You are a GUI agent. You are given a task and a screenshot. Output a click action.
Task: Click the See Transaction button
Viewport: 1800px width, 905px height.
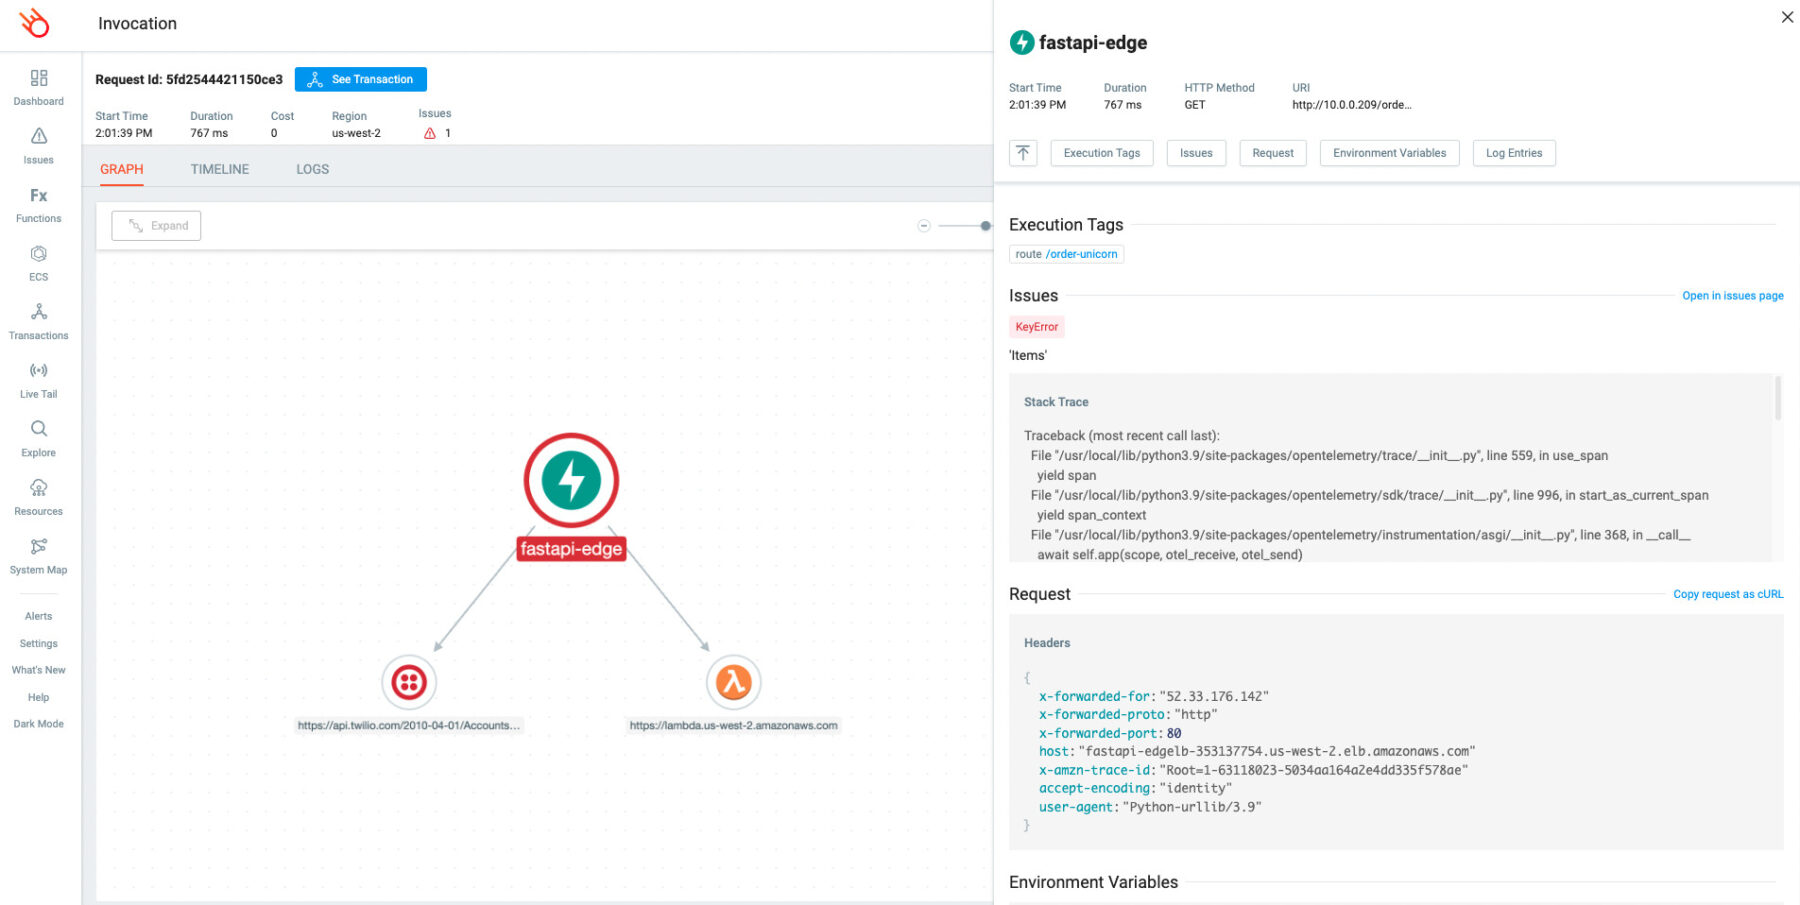tap(360, 79)
